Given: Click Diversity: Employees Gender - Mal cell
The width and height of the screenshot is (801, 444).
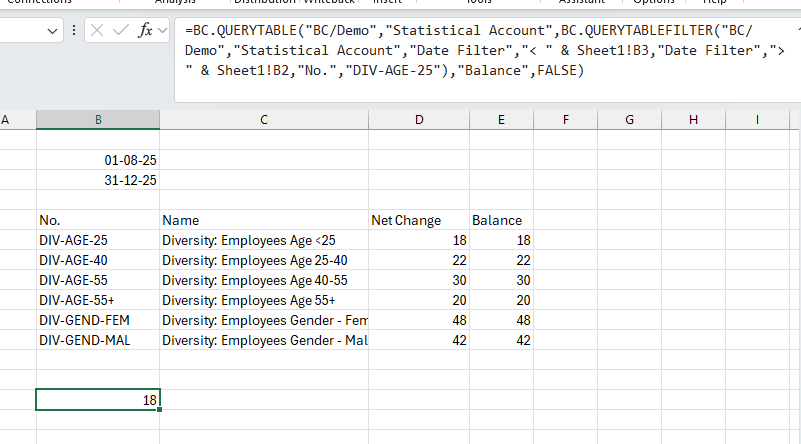Looking at the screenshot, I should 264,340.
